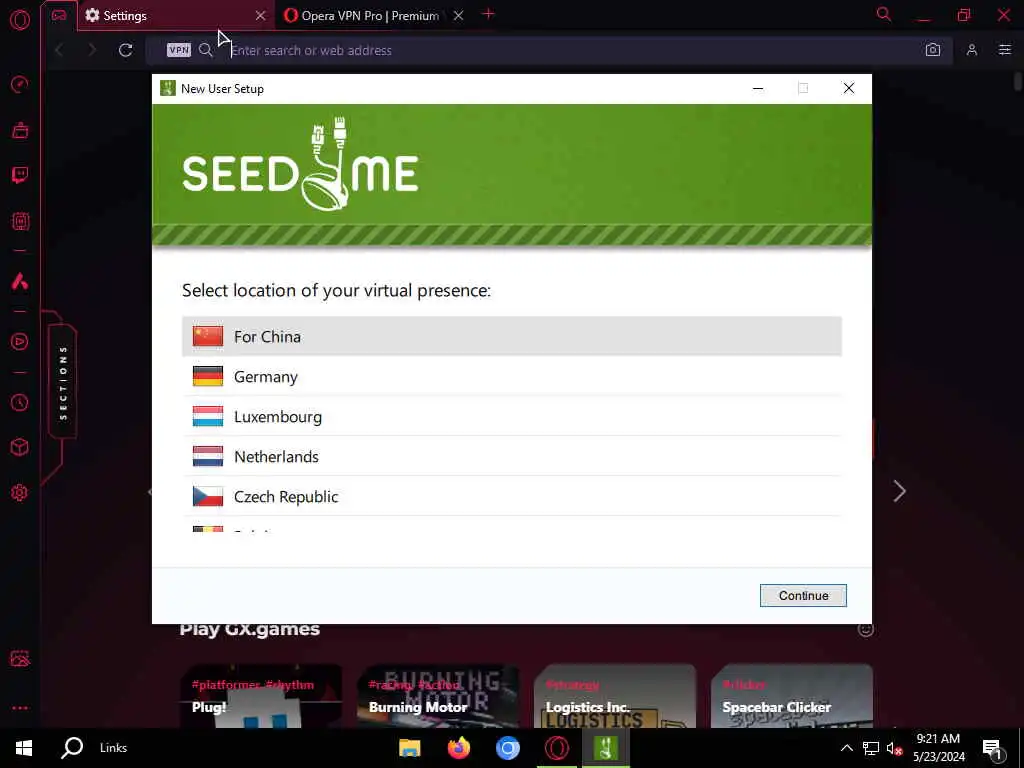Close the Settings tab
This screenshot has width=1024, height=768.
point(260,16)
